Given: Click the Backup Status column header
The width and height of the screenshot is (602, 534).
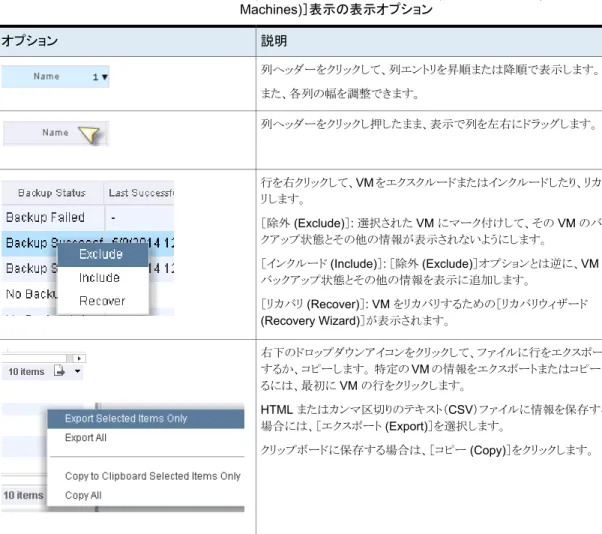Looking at the screenshot, I should pos(52,193).
